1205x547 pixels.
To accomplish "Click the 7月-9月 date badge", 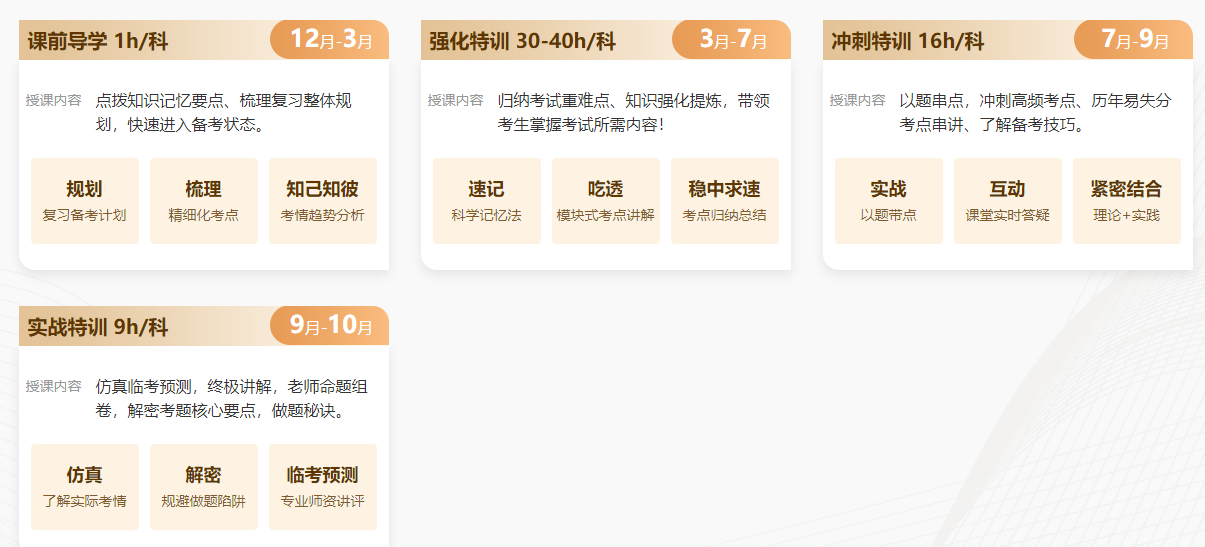I will click(1134, 40).
